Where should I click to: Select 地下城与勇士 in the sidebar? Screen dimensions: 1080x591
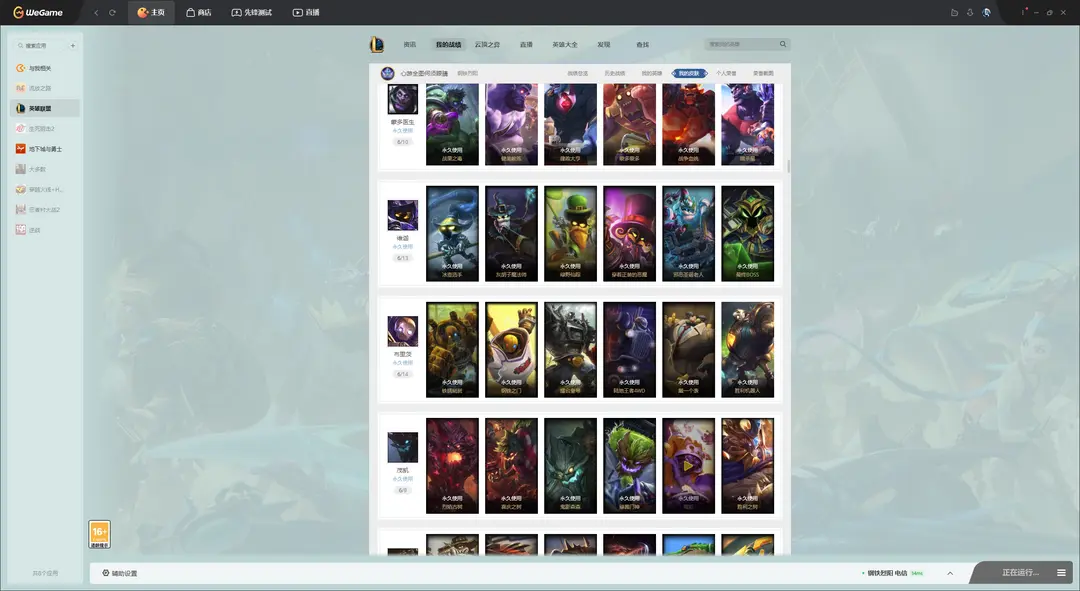[45, 149]
